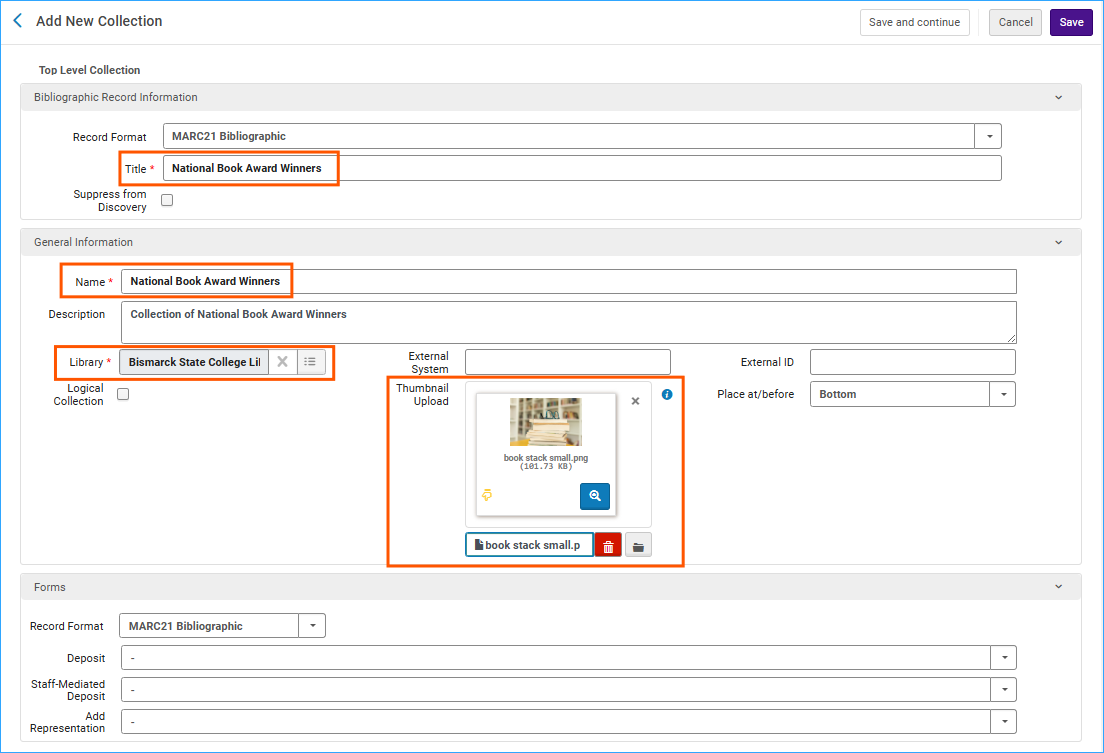Screen dimensions: 1104x753
Task: Browse for a file with the folder icon
Action: click(638, 544)
